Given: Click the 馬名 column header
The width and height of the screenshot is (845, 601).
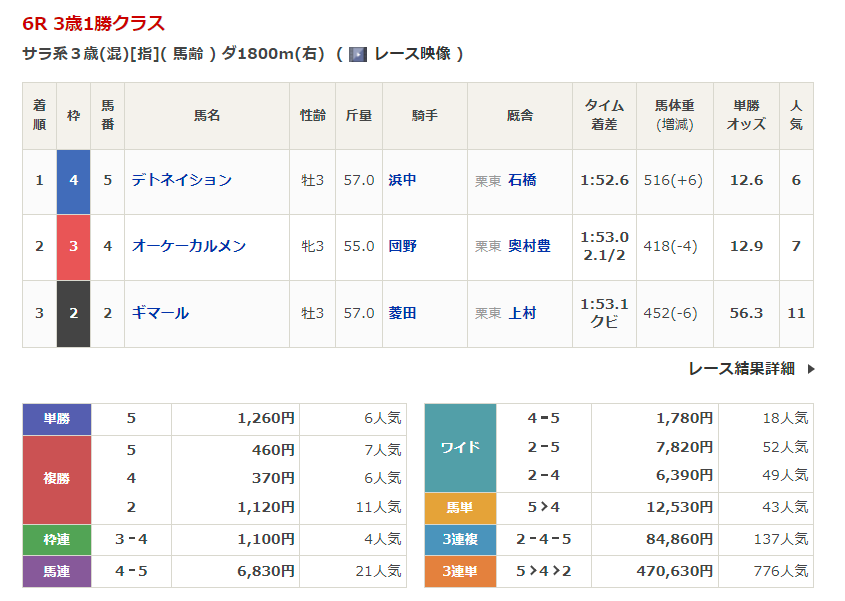Looking at the screenshot, I should point(207,116).
